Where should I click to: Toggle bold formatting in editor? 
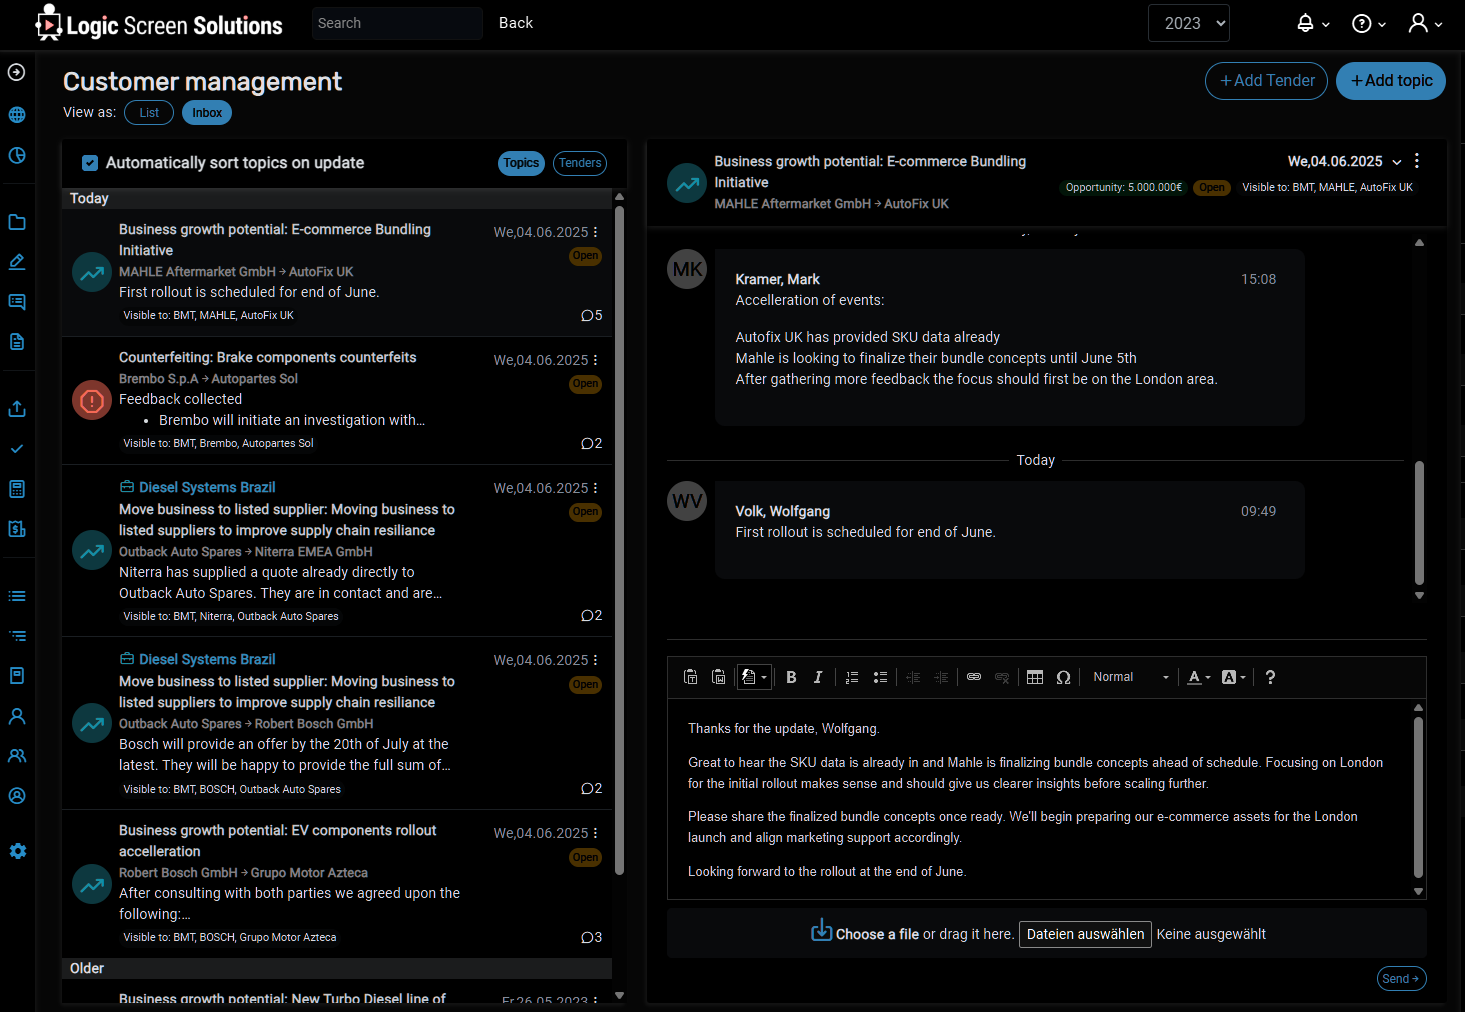[x=791, y=677]
